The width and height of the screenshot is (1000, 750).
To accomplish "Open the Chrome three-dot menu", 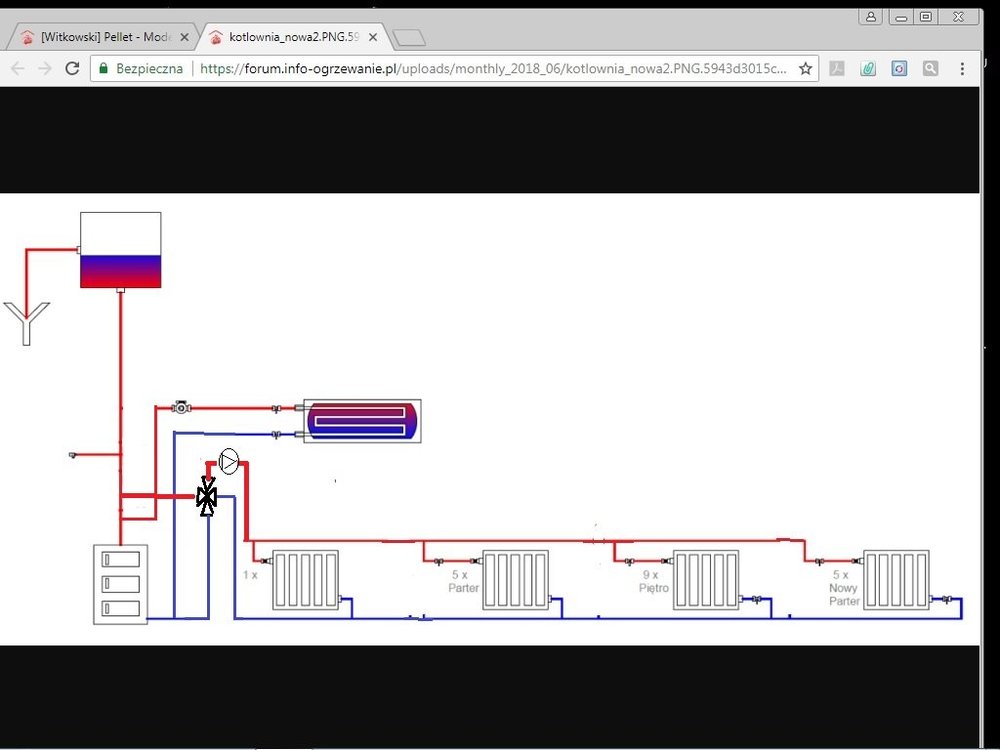I will (962, 69).
